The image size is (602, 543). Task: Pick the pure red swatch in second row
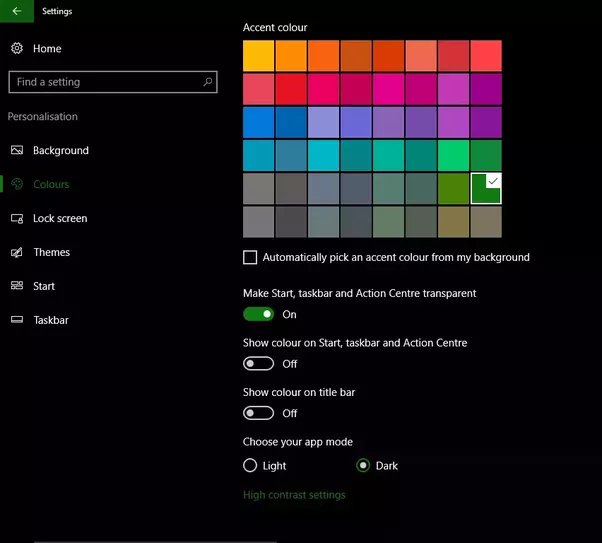pos(291,89)
